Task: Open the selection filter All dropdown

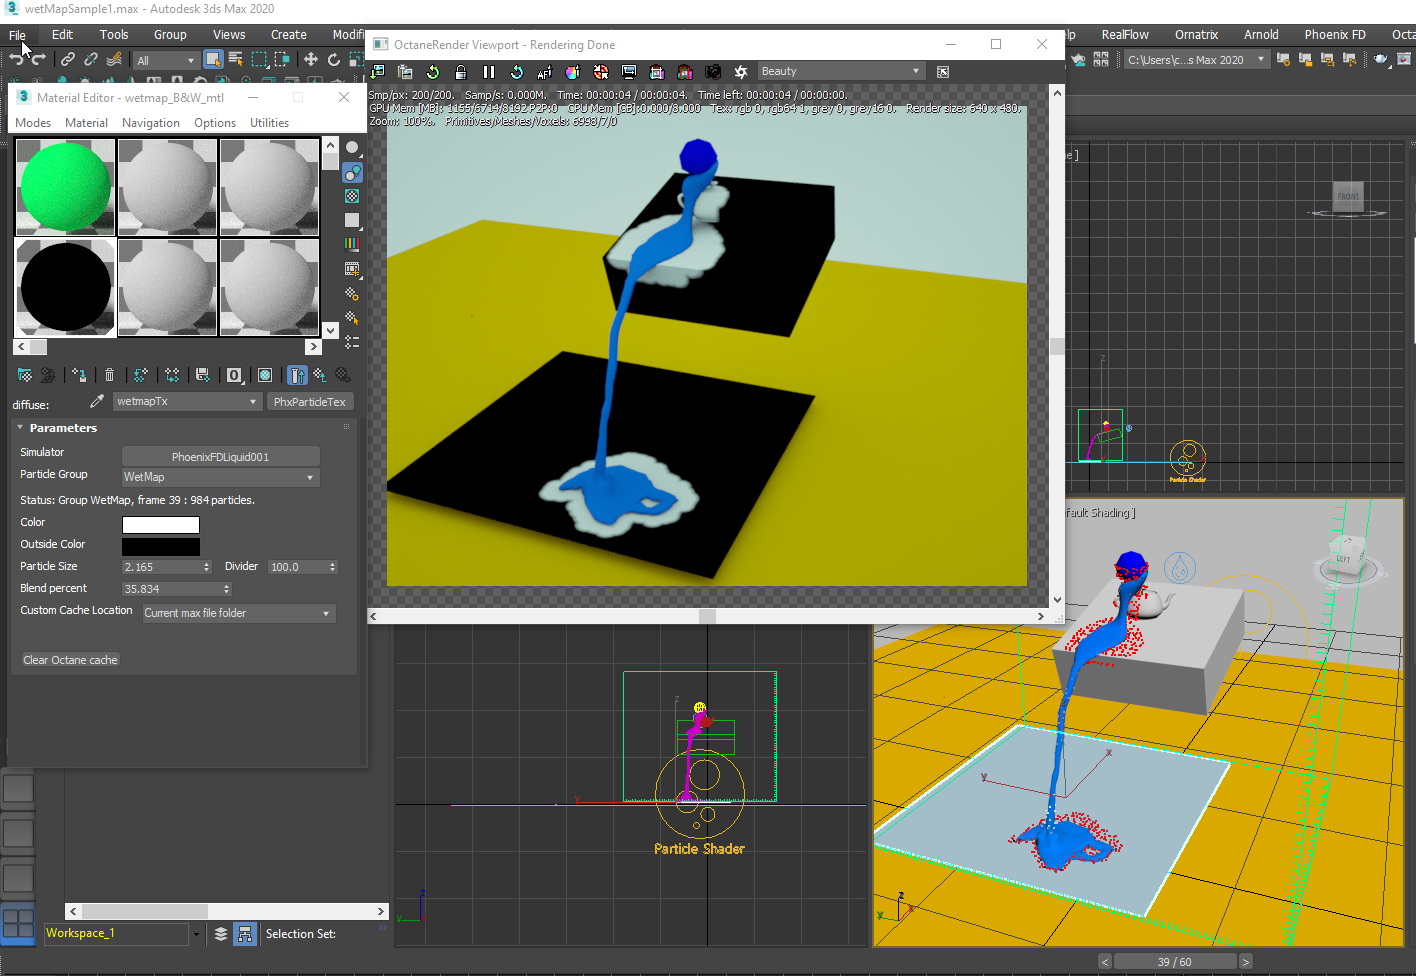Action: pos(166,61)
